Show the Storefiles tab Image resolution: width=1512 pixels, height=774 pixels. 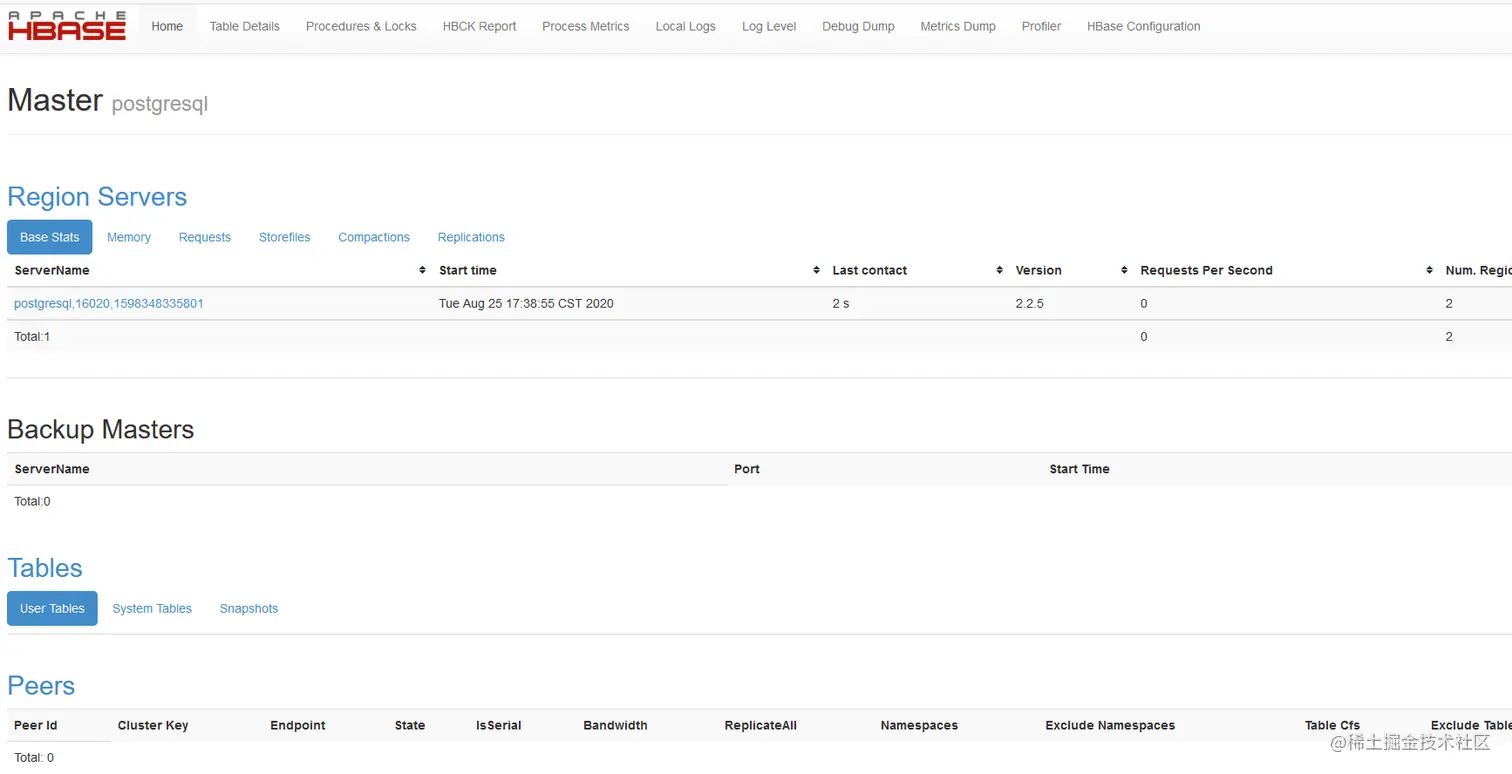(x=285, y=237)
